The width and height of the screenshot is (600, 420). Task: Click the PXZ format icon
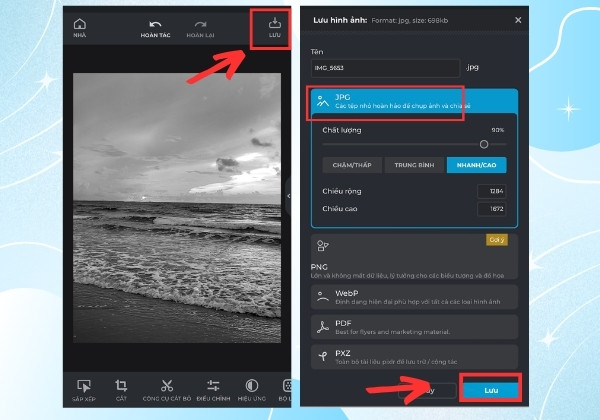pos(323,357)
